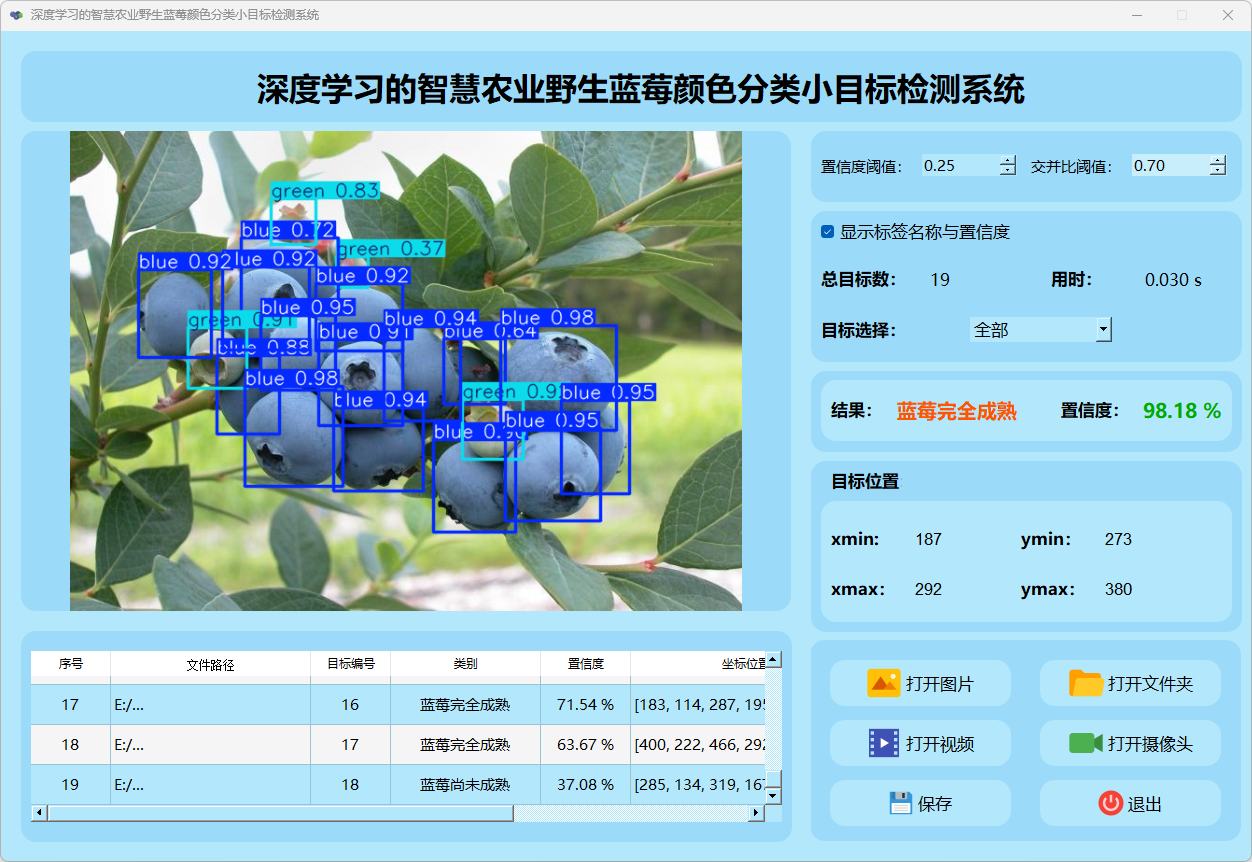
Task: Click the app icon in title bar
Action: [16, 15]
